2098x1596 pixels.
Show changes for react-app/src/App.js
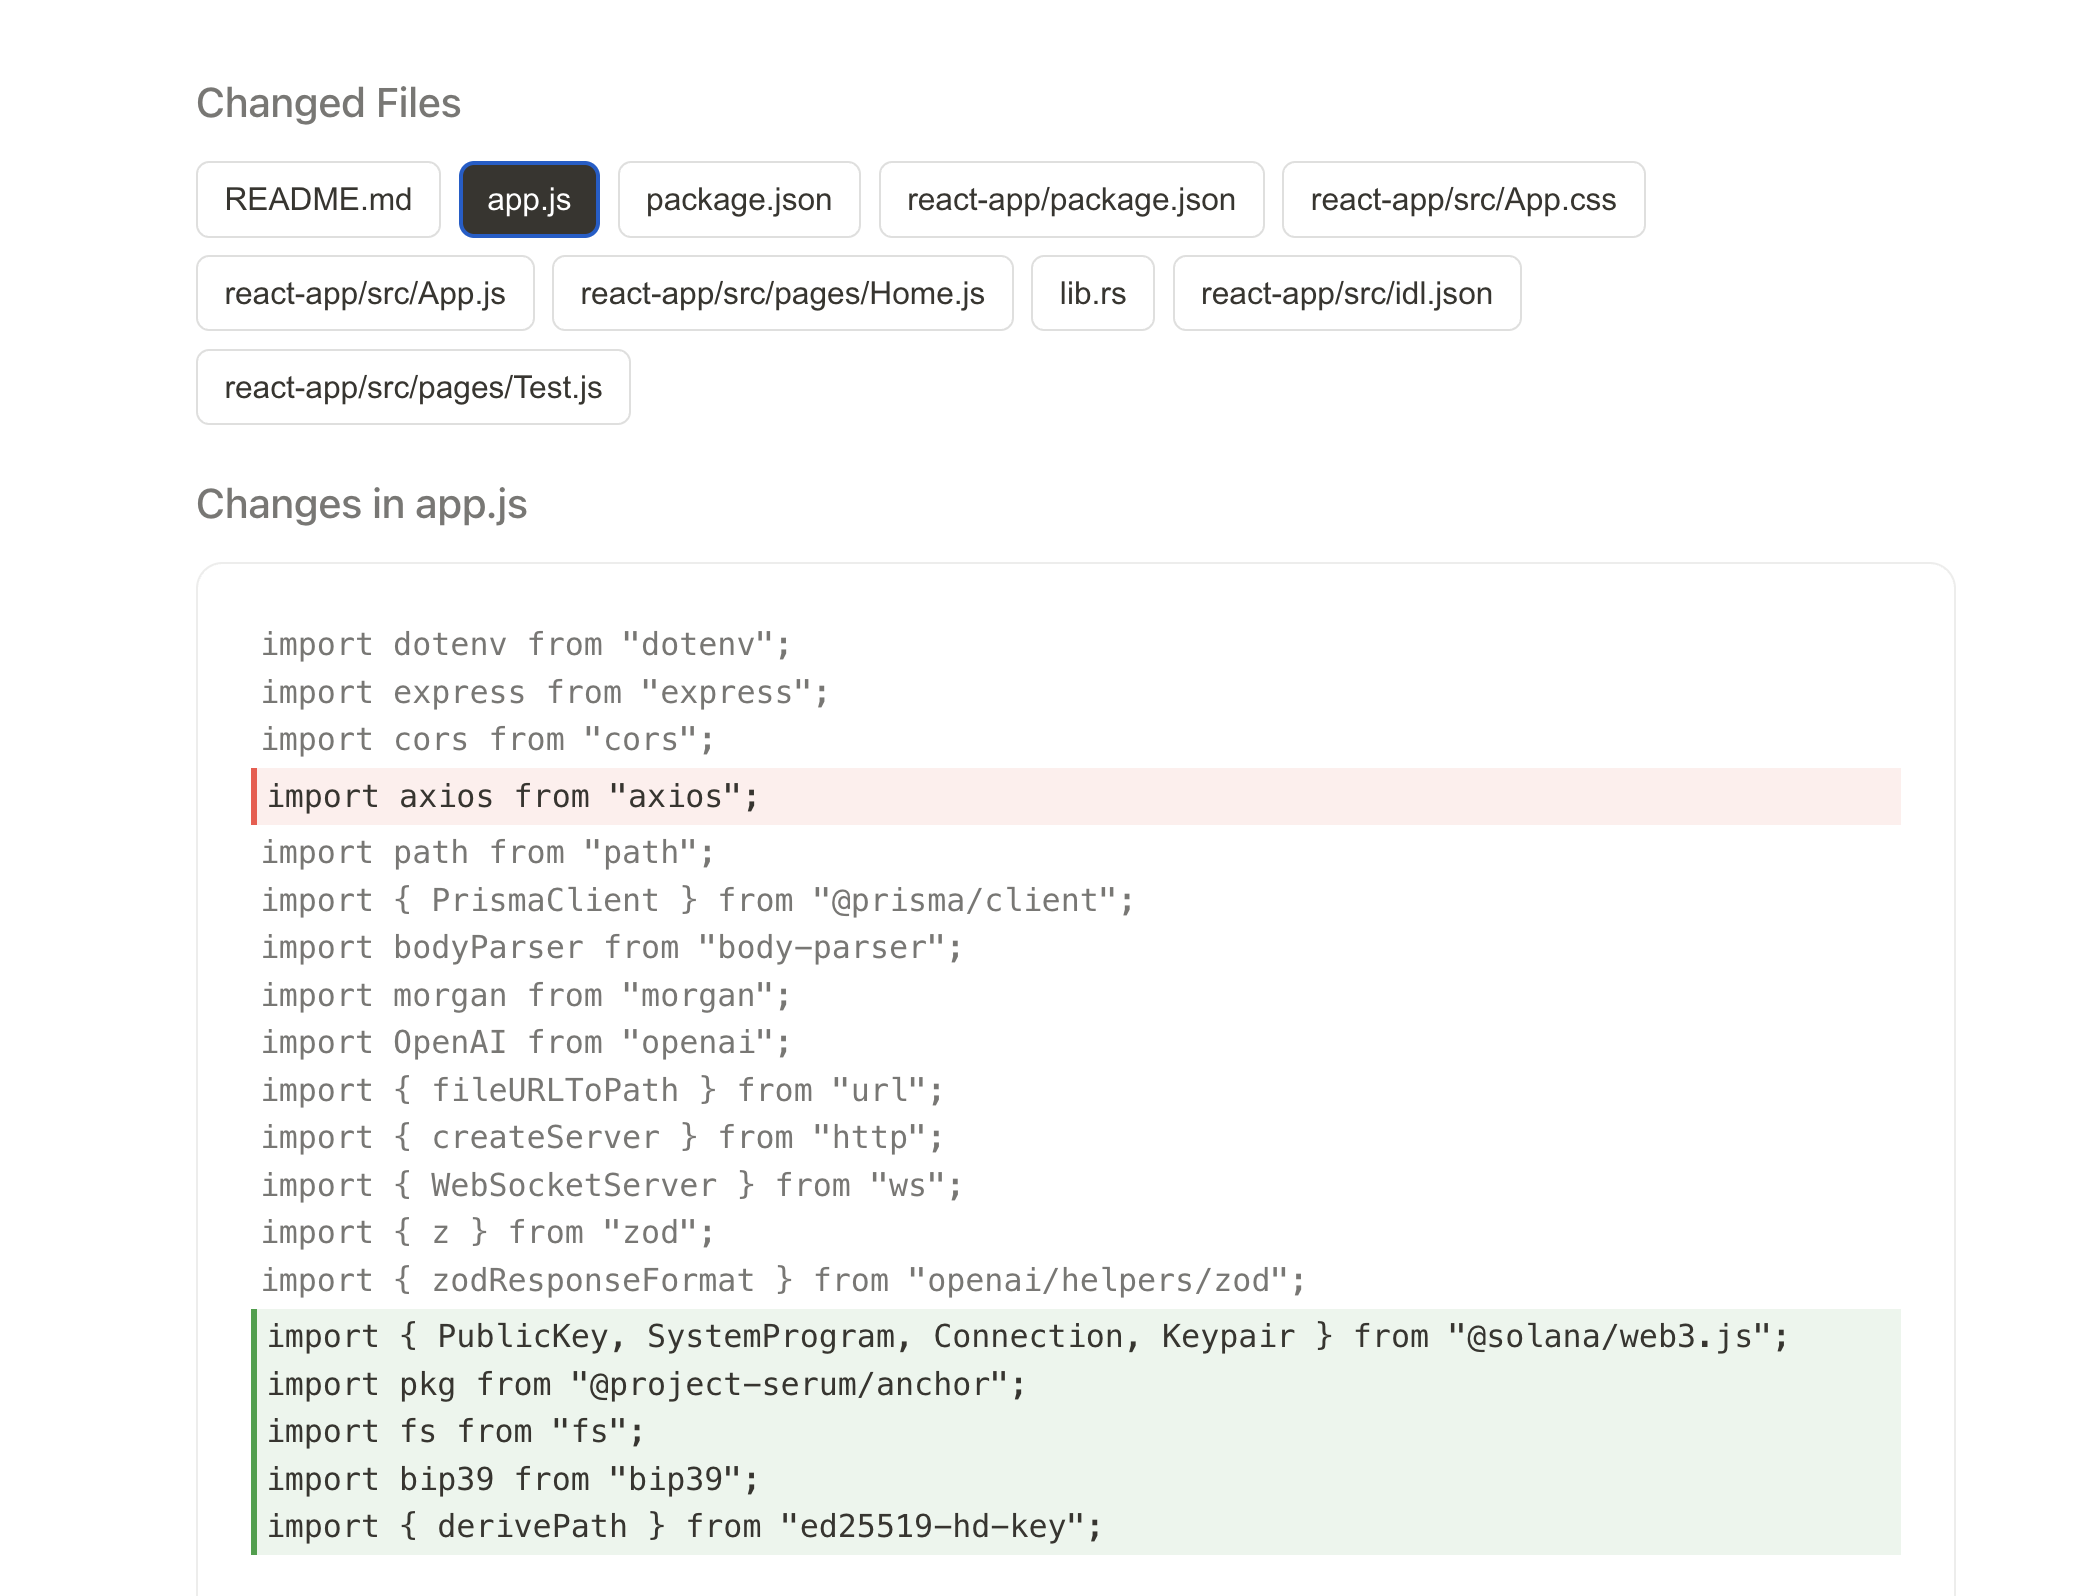[364, 293]
